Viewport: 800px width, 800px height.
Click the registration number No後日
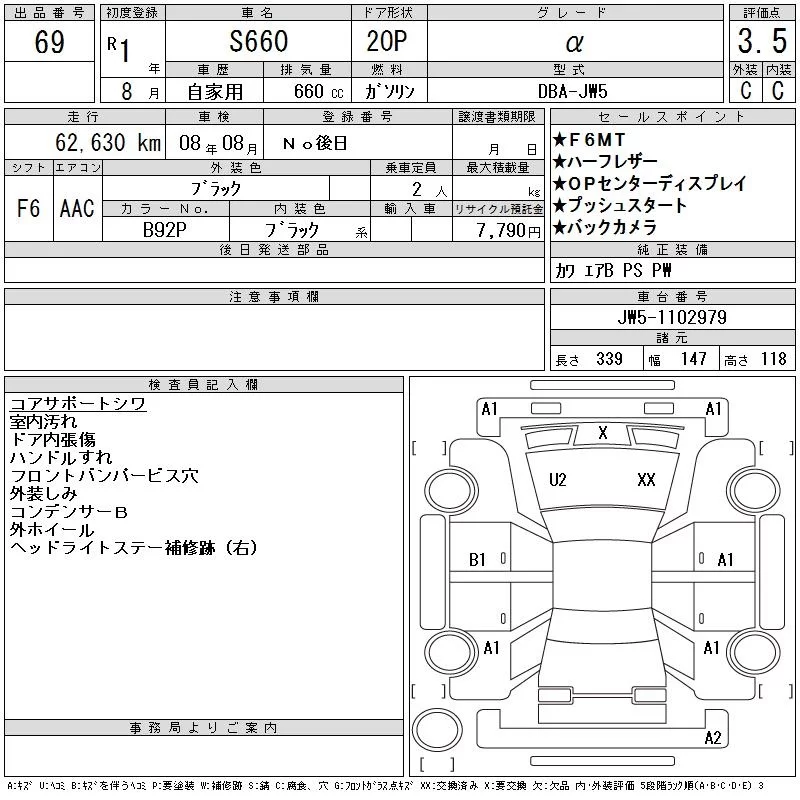pyautogui.click(x=315, y=143)
